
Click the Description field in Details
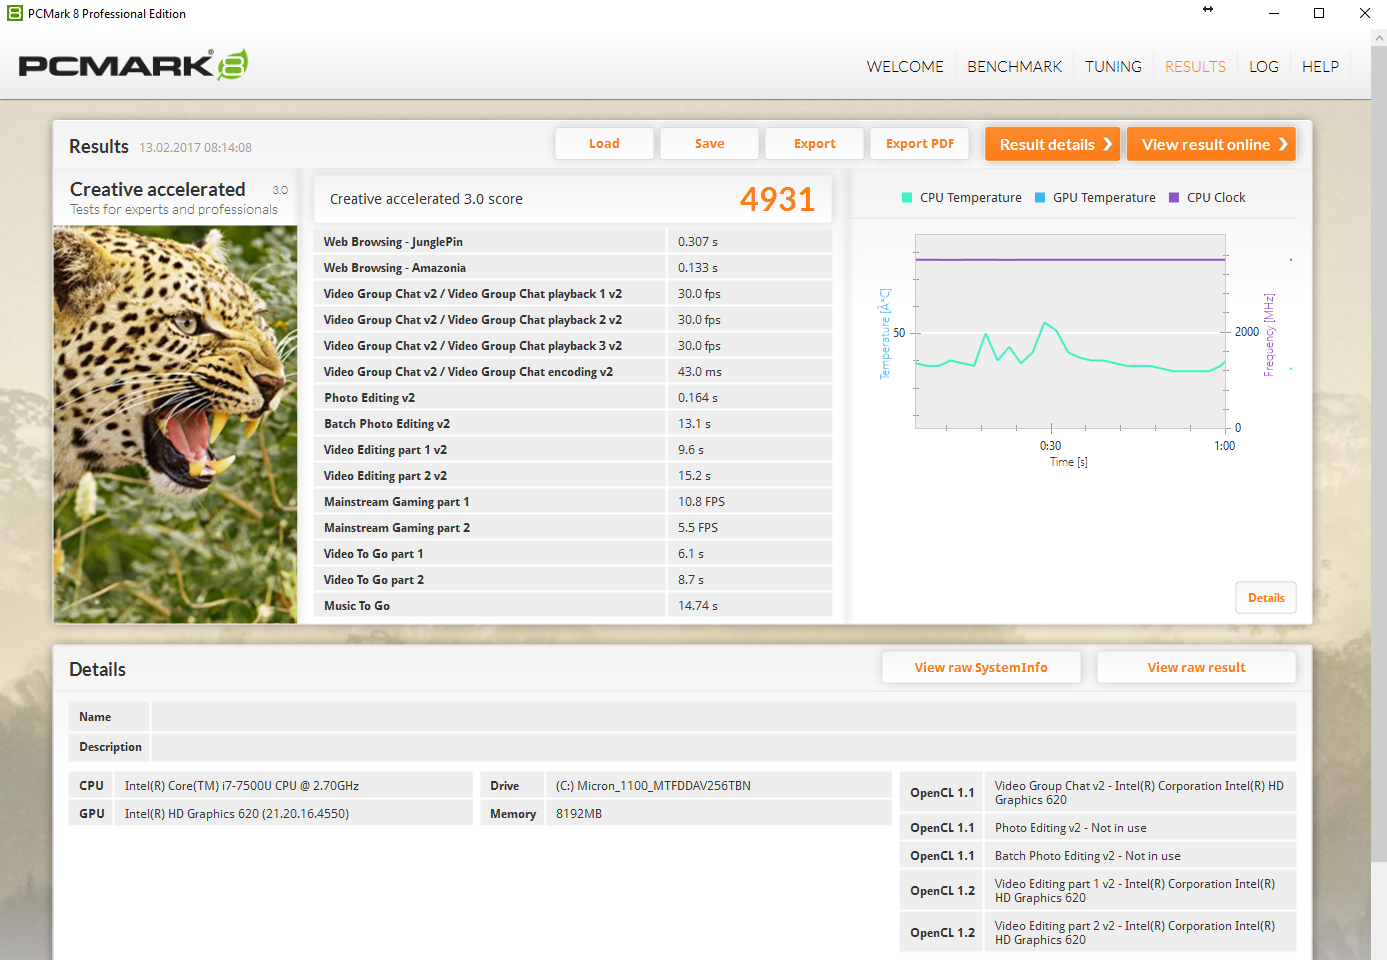click(724, 747)
